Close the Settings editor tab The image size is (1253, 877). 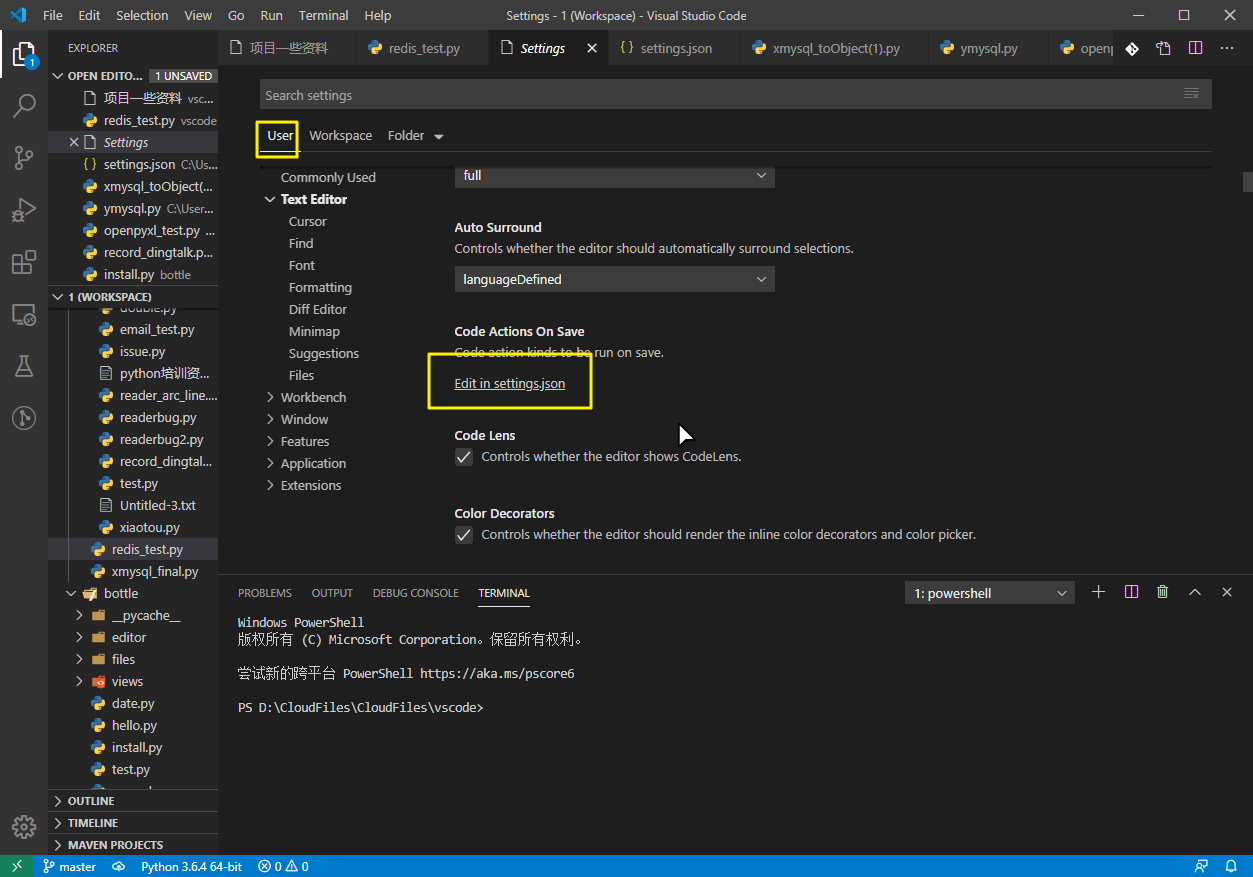coord(592,48)
